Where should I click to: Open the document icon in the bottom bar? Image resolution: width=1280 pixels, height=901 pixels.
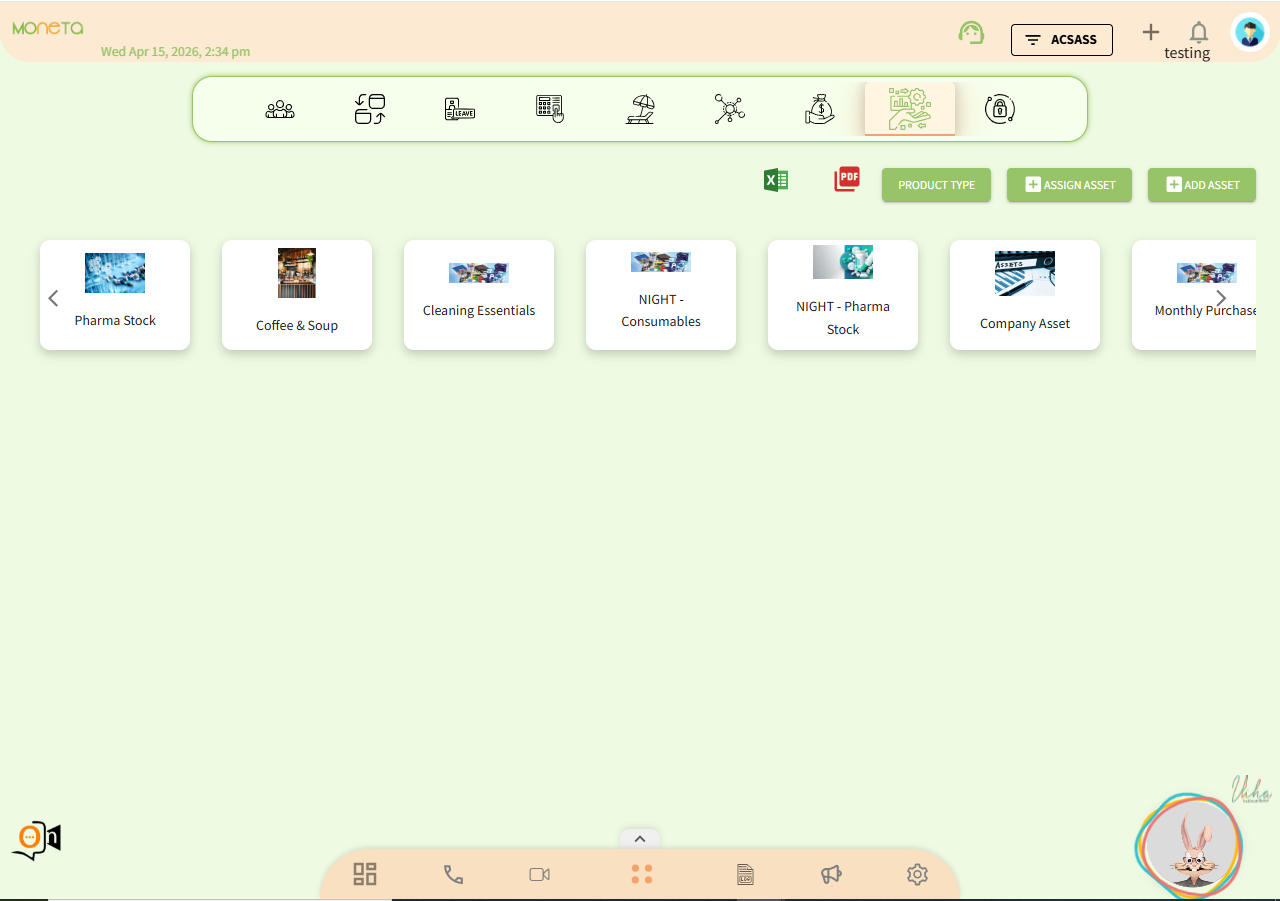coord(745,875)
